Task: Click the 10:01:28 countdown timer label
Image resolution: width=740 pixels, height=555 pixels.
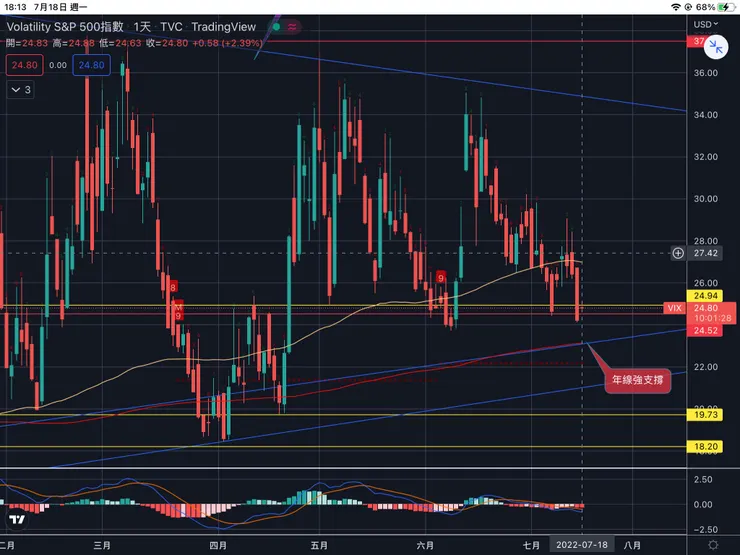Action: click(713, 319)
